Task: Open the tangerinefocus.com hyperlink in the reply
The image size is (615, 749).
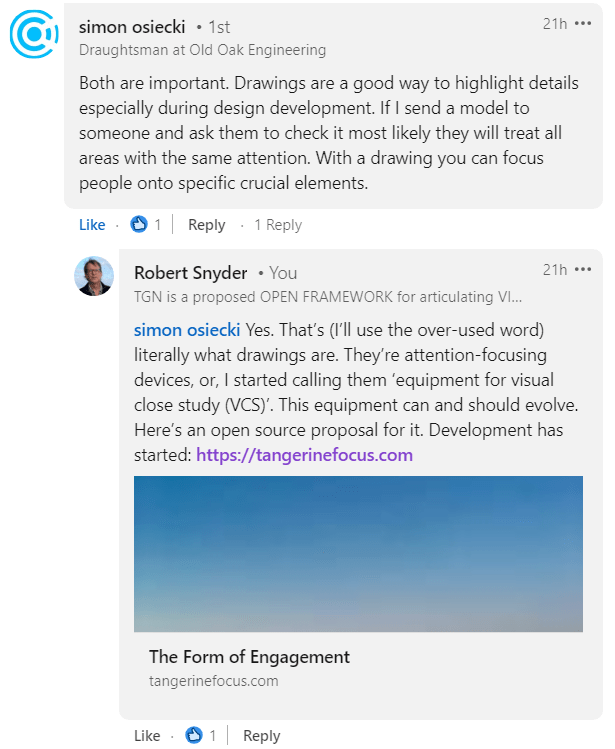Action: point(304,455)
